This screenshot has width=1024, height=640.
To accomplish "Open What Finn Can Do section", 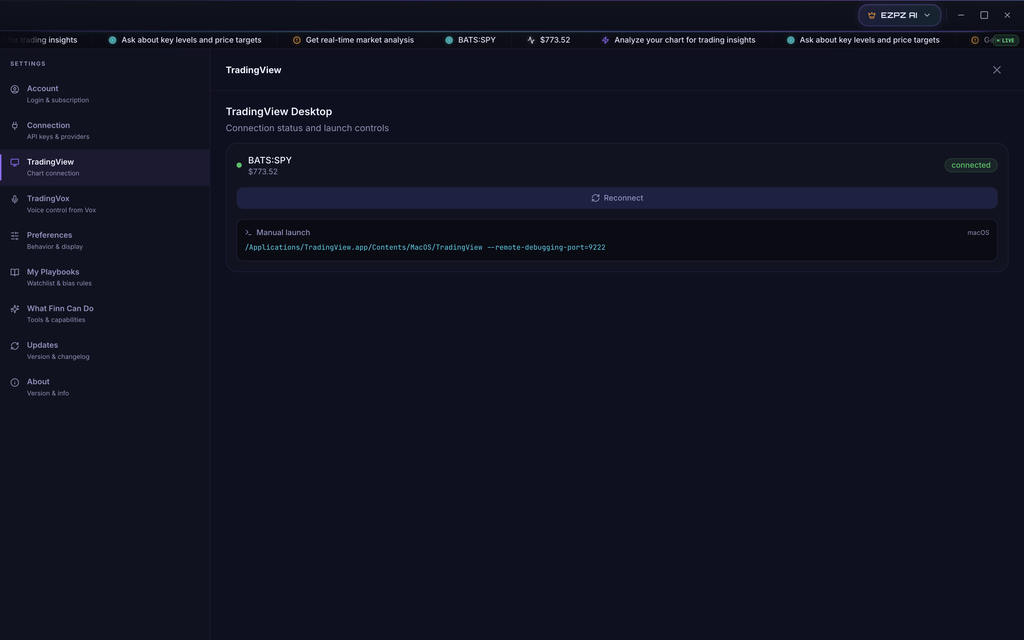I will [104, 313].
